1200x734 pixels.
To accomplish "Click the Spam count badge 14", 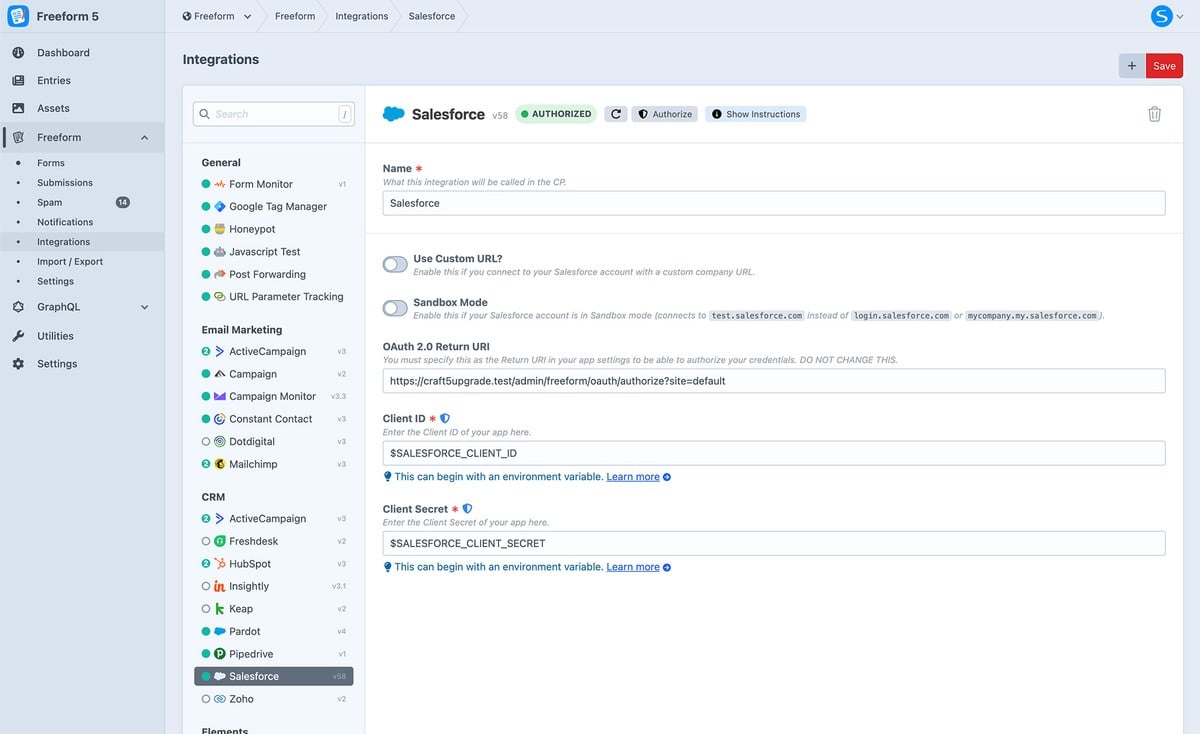I will (123, 202).
